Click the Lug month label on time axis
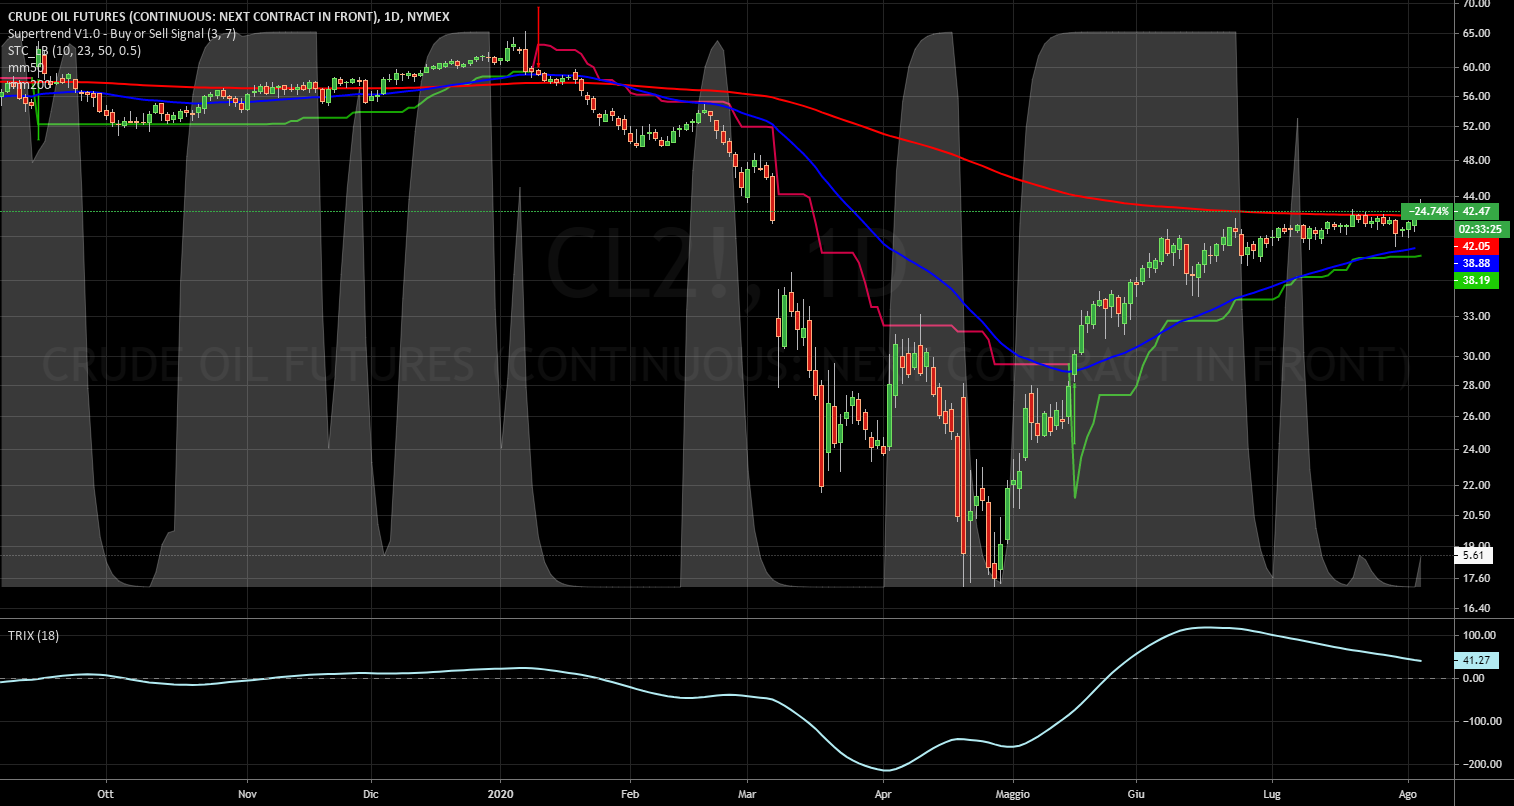Screen dimensions: 1514x806 coord(1272,796)
